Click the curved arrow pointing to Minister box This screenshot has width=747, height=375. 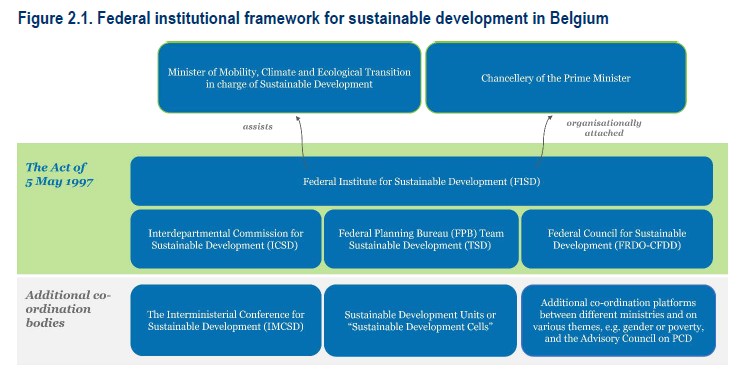[x=301, y=142]
